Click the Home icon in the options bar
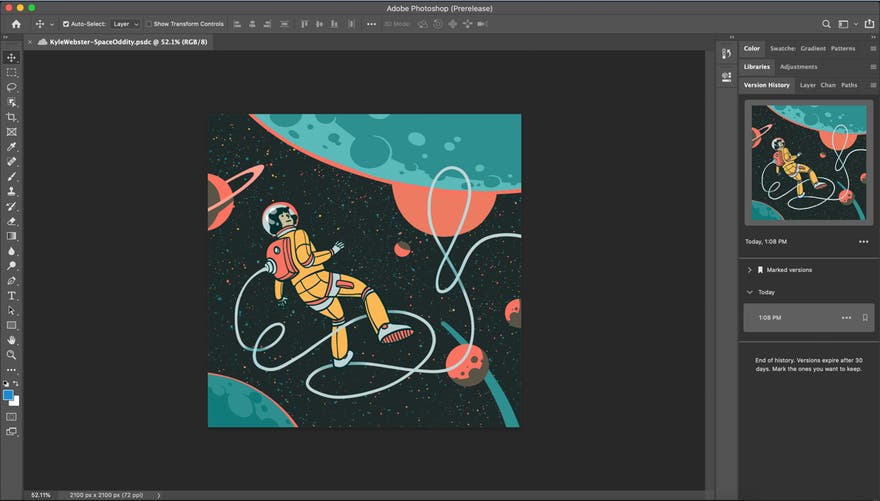Viewport: 880px width, 501px height. tap(15, 24)
